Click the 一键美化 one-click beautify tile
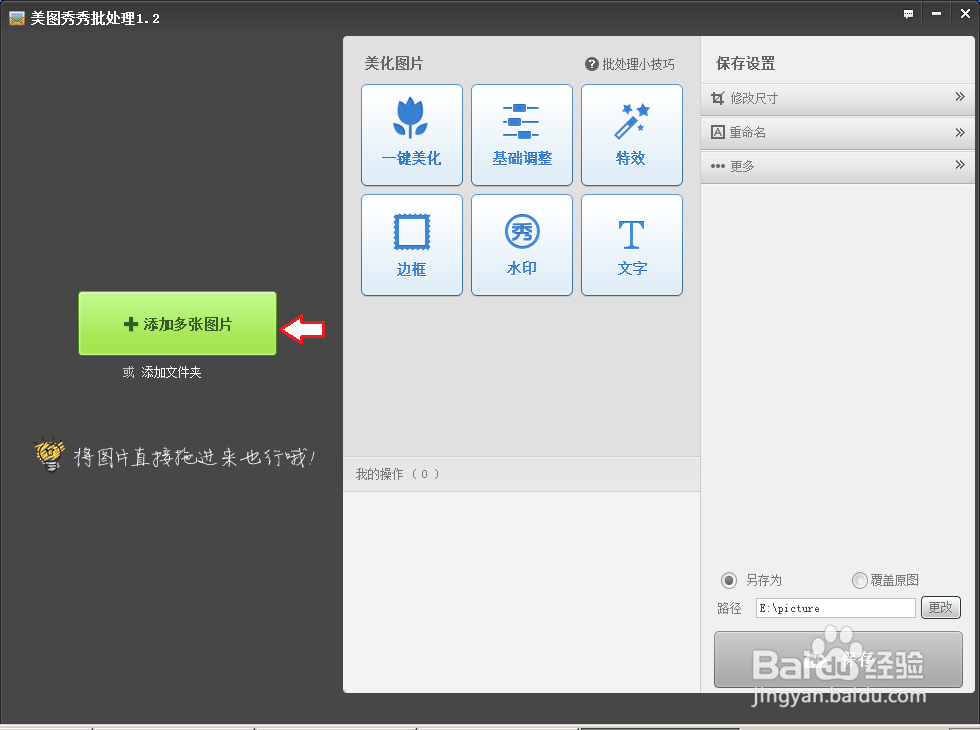 click(412, 135)
